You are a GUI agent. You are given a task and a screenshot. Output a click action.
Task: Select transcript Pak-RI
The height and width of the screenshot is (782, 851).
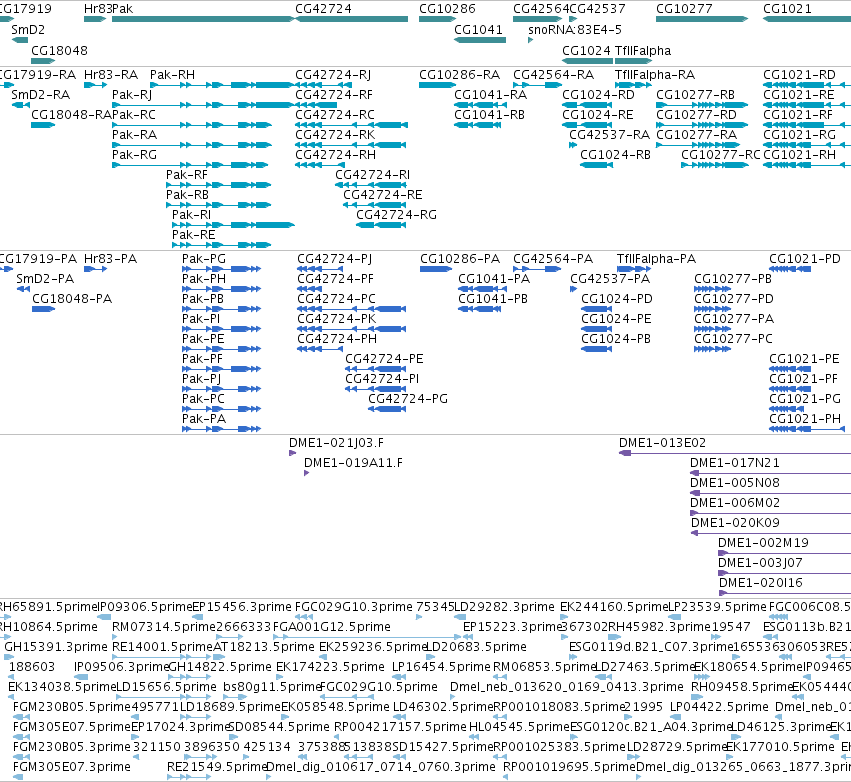pyautogui.click(x=191, y=215)
